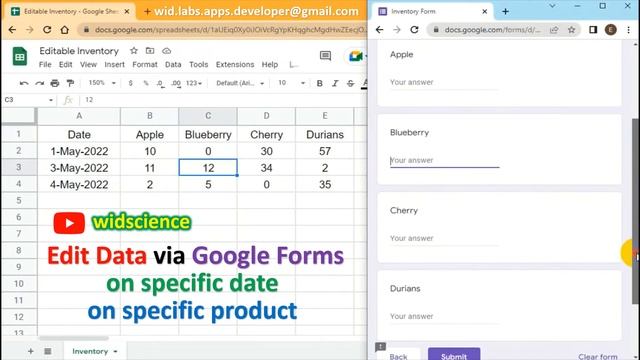Open the zoom 150% dropdown
The height and width of the screenshot is (360, 640).
102,83
